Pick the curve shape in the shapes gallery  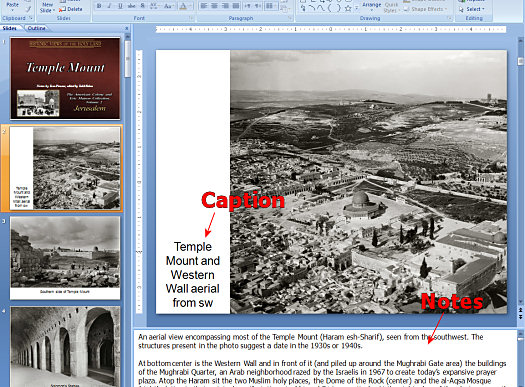tap(321, 9)
